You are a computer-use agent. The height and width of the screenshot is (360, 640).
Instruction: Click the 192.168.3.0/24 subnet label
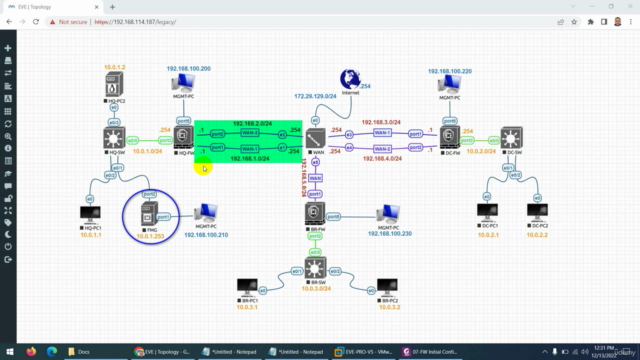(381, 122)
